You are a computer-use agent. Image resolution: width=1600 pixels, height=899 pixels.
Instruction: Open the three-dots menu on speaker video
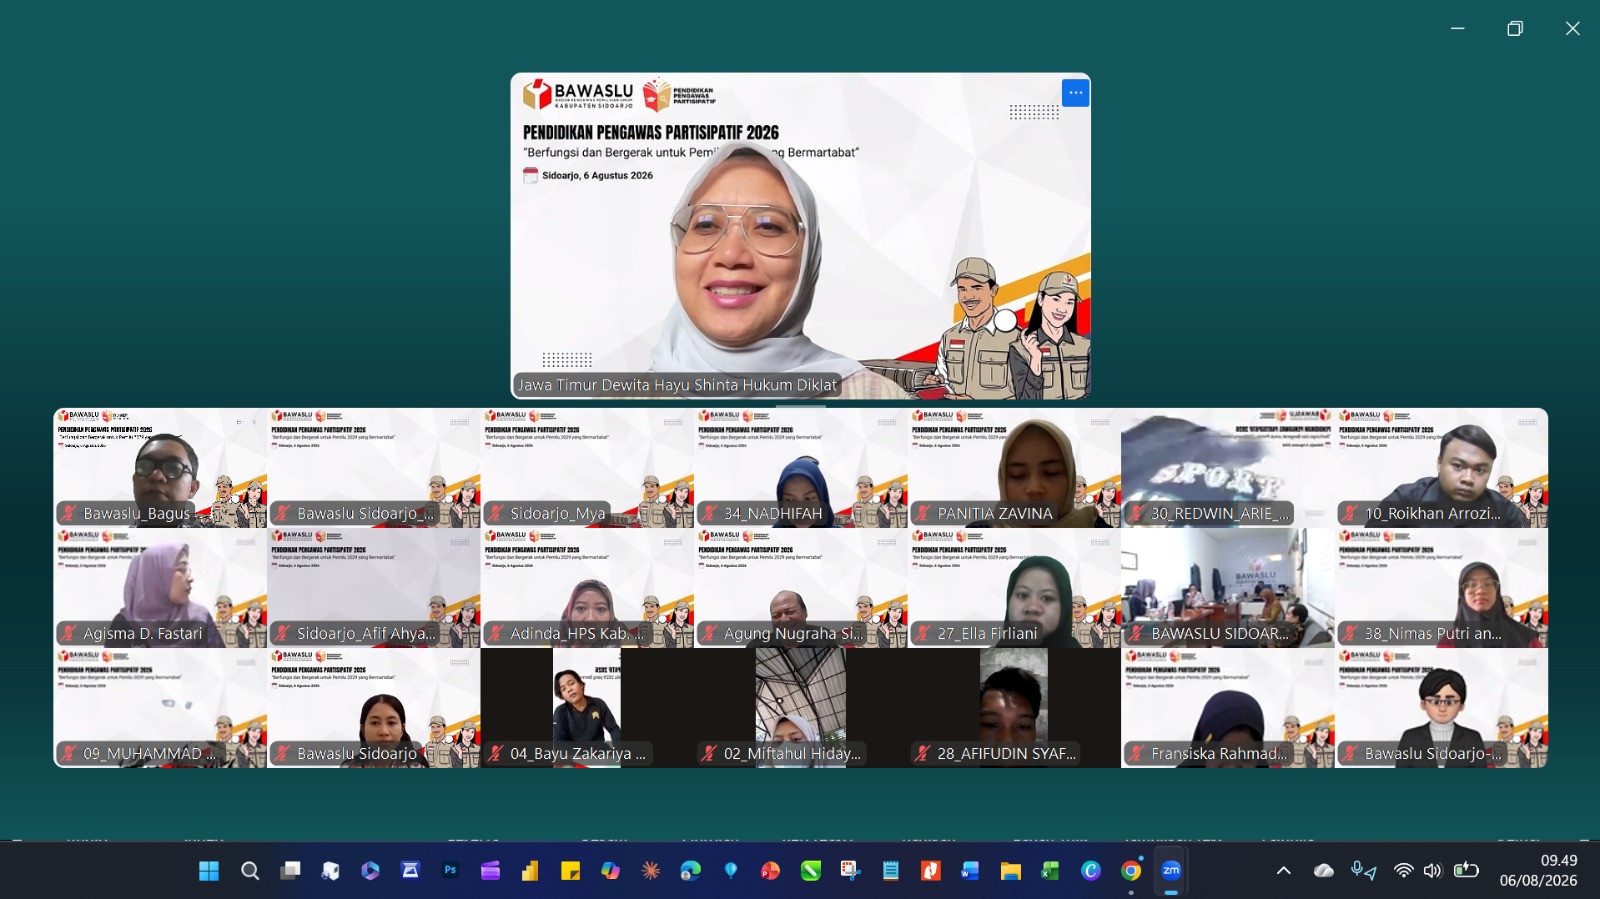point(1075,93)
